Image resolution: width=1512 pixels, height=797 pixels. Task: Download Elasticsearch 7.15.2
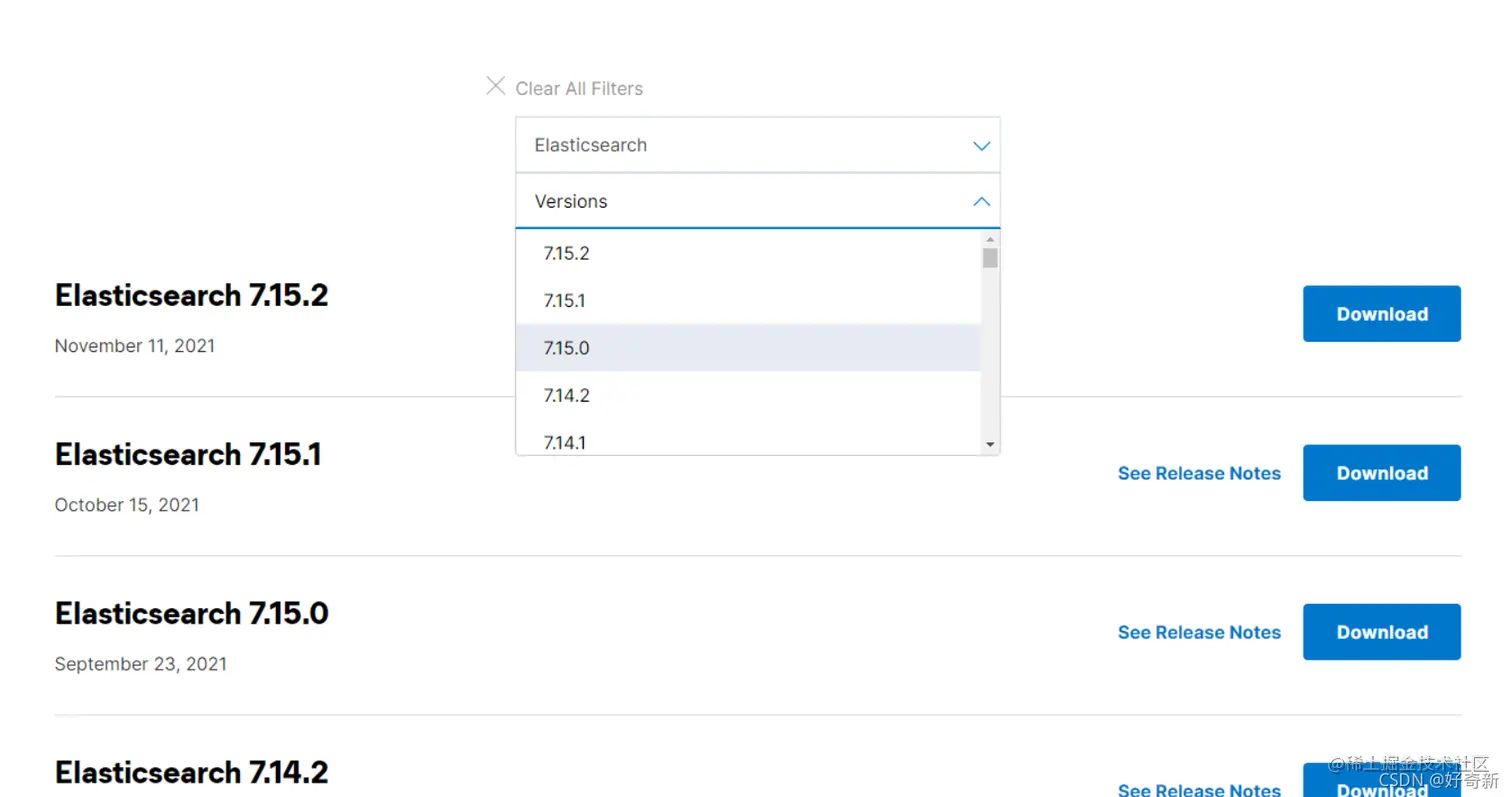1381,314
